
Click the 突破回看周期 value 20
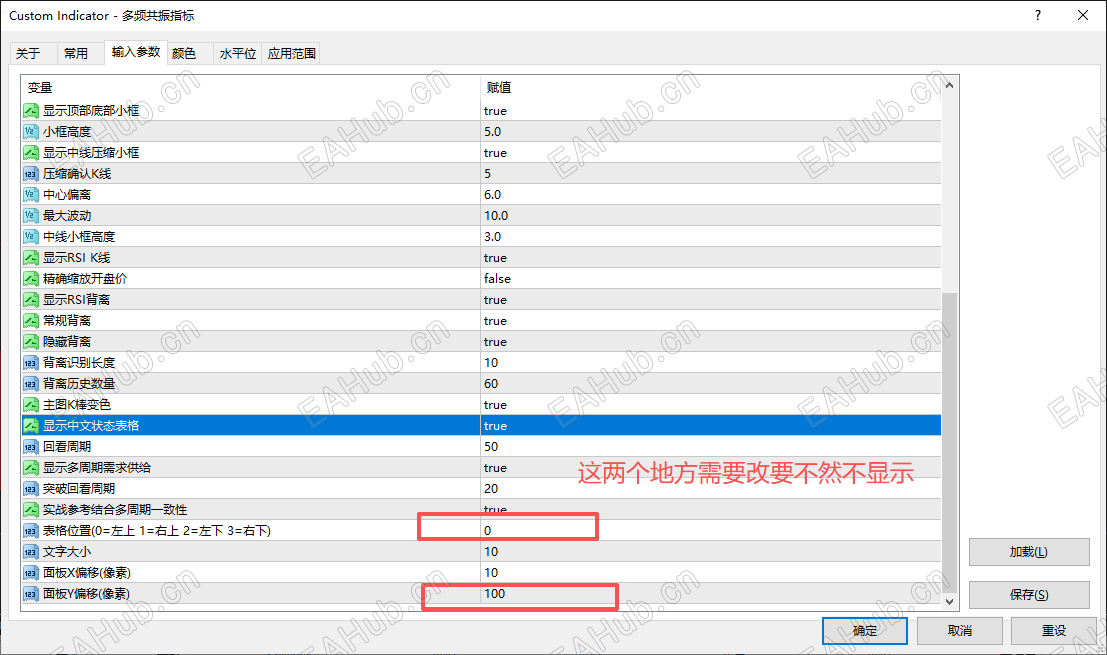491,488
